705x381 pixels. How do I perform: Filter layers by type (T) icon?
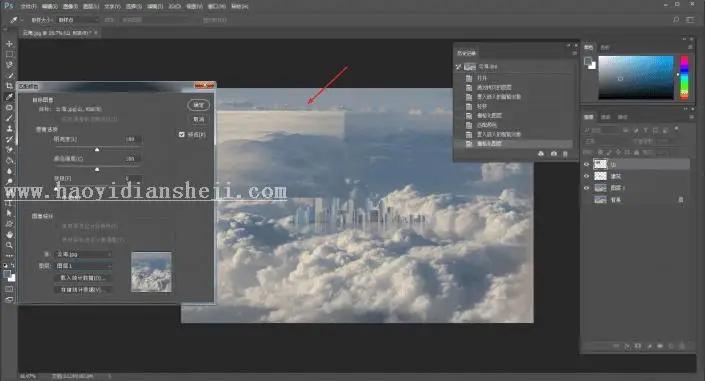(x=646, y=130)
